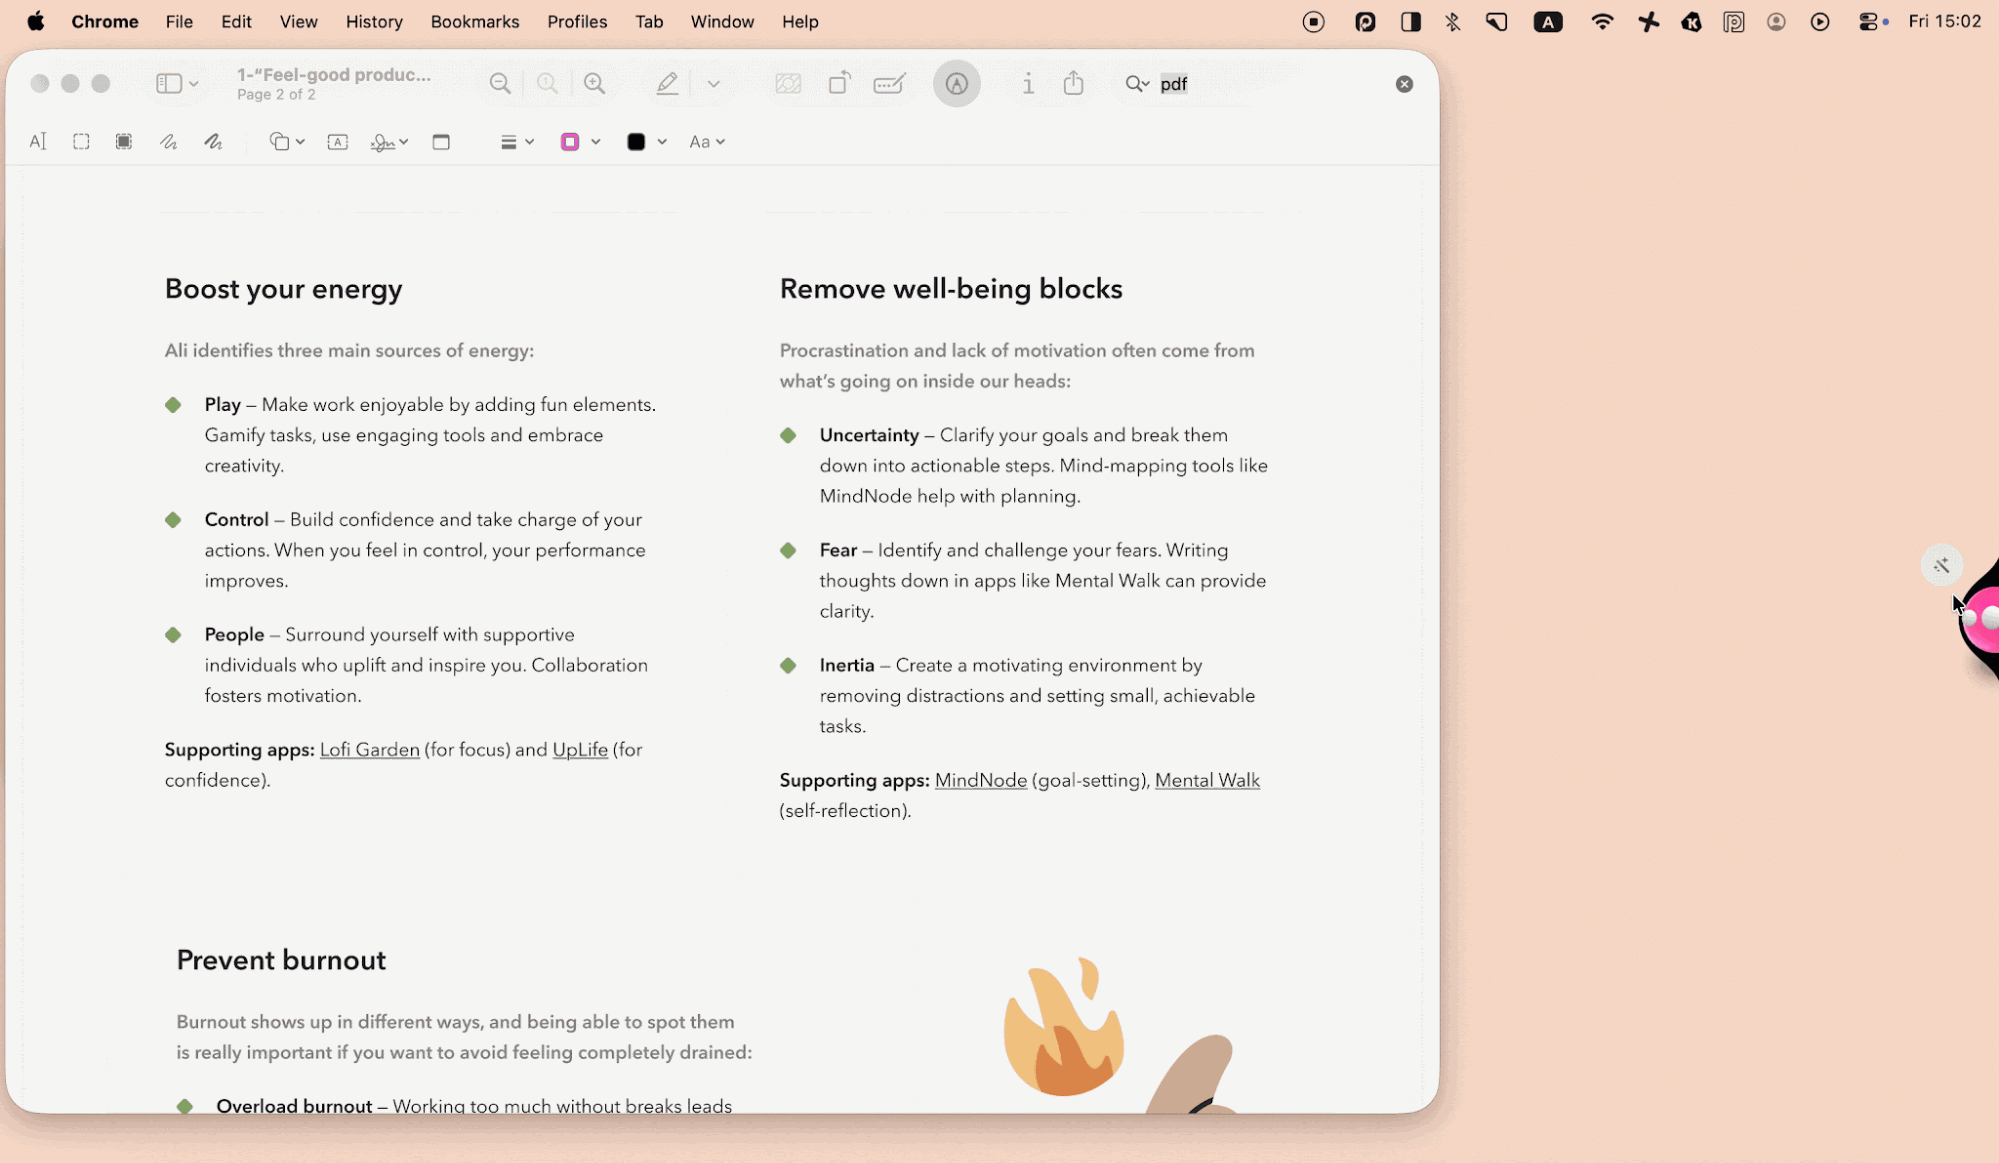The height and width of the screenshot is (1163, 1999).
Task: Open the magenta border color picker
Action: 580,142
